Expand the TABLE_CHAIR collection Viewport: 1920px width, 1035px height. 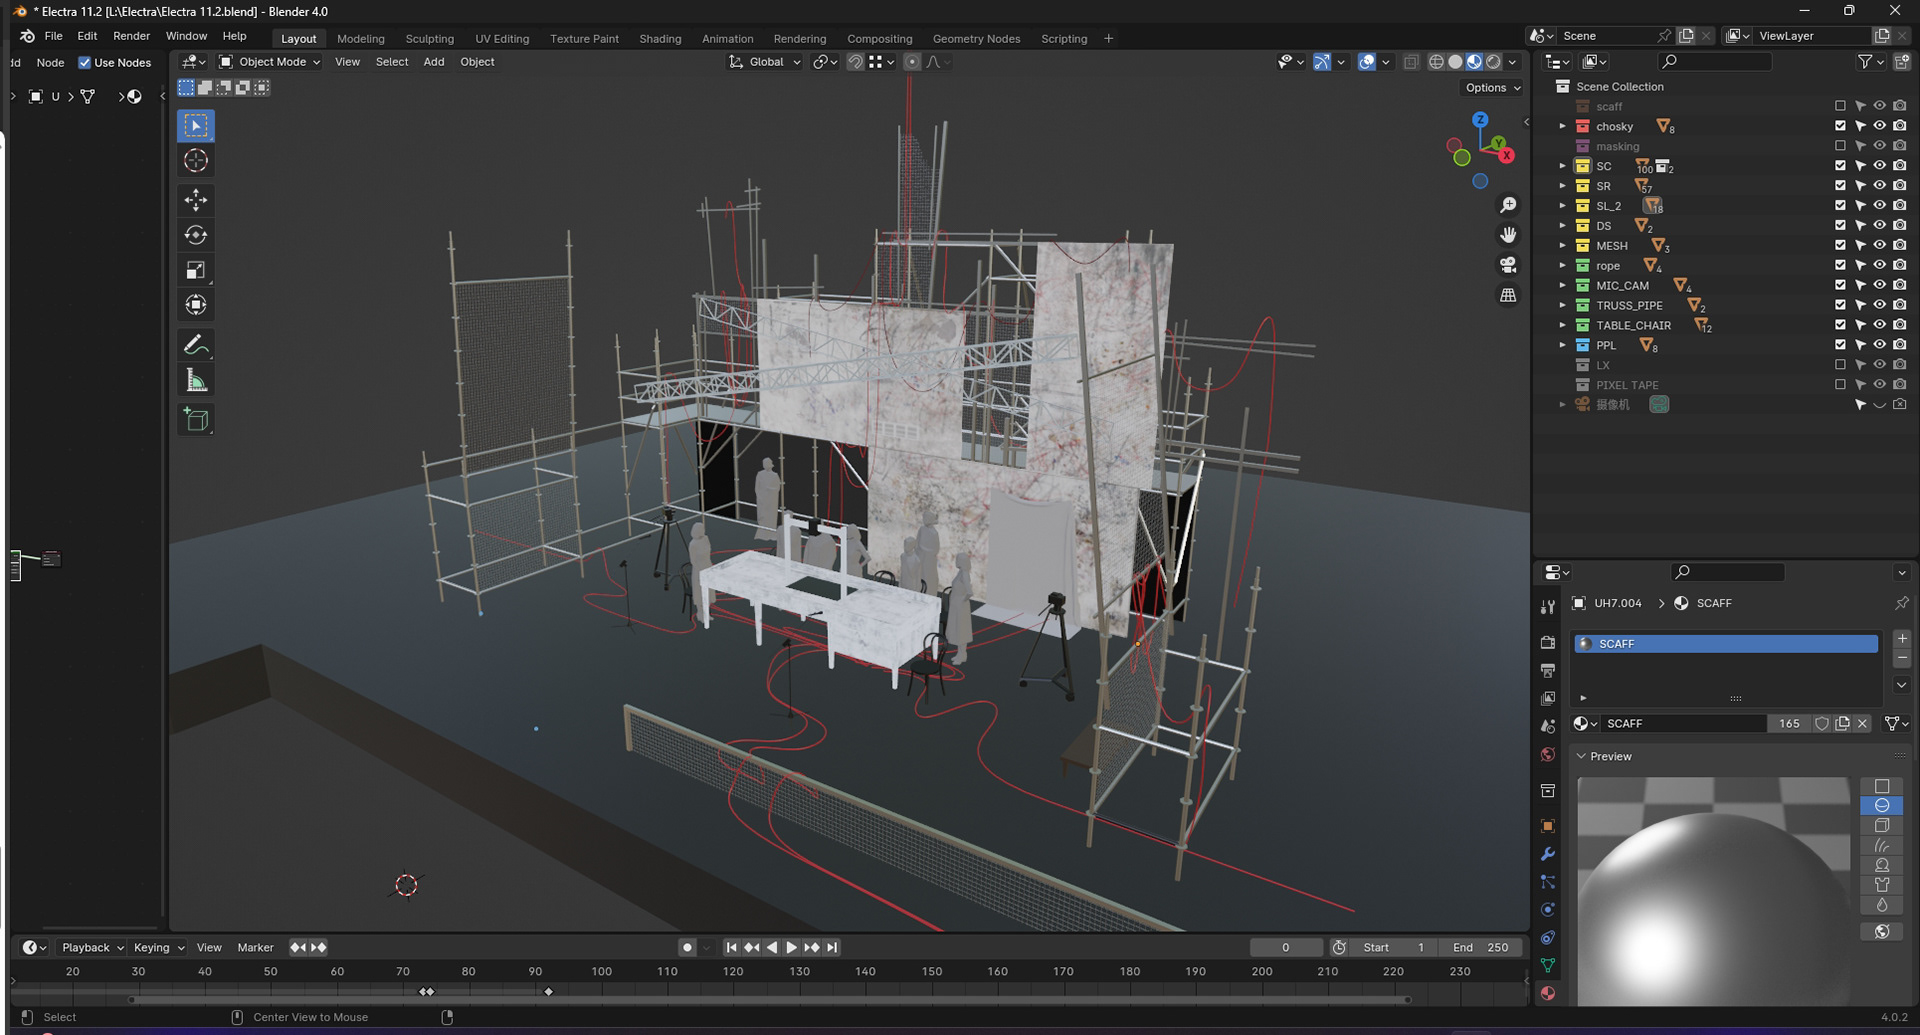tap(1562, 325)
